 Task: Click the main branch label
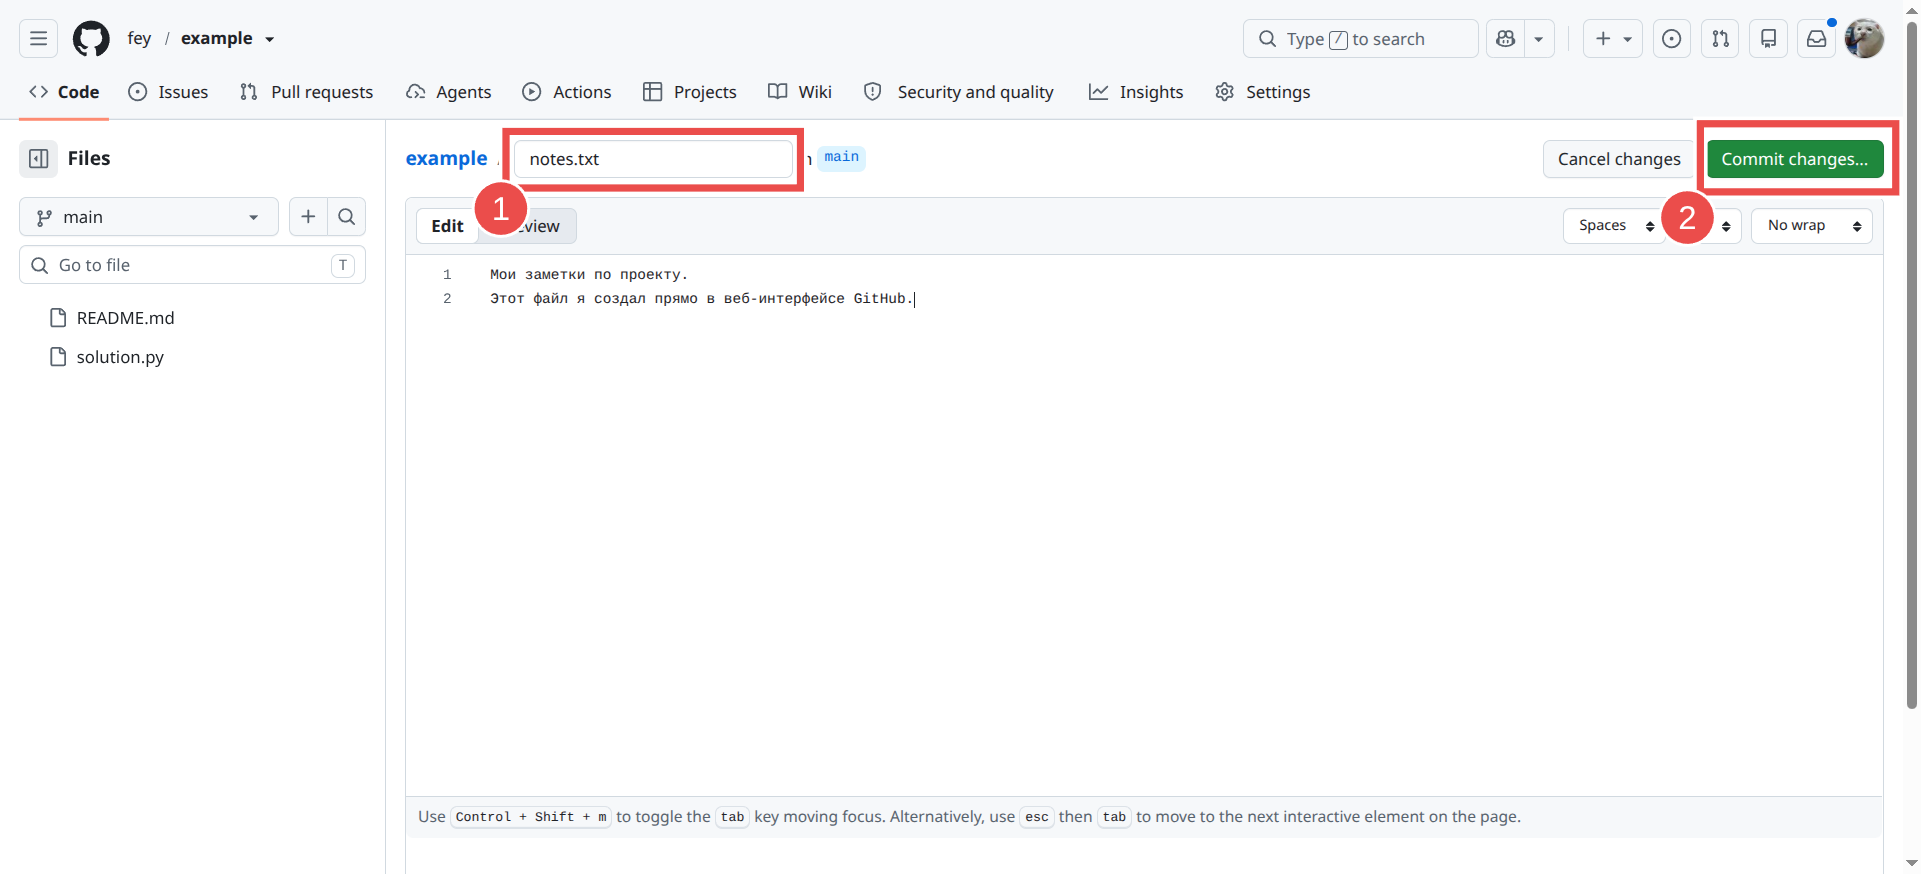click(x=841, y=157)
